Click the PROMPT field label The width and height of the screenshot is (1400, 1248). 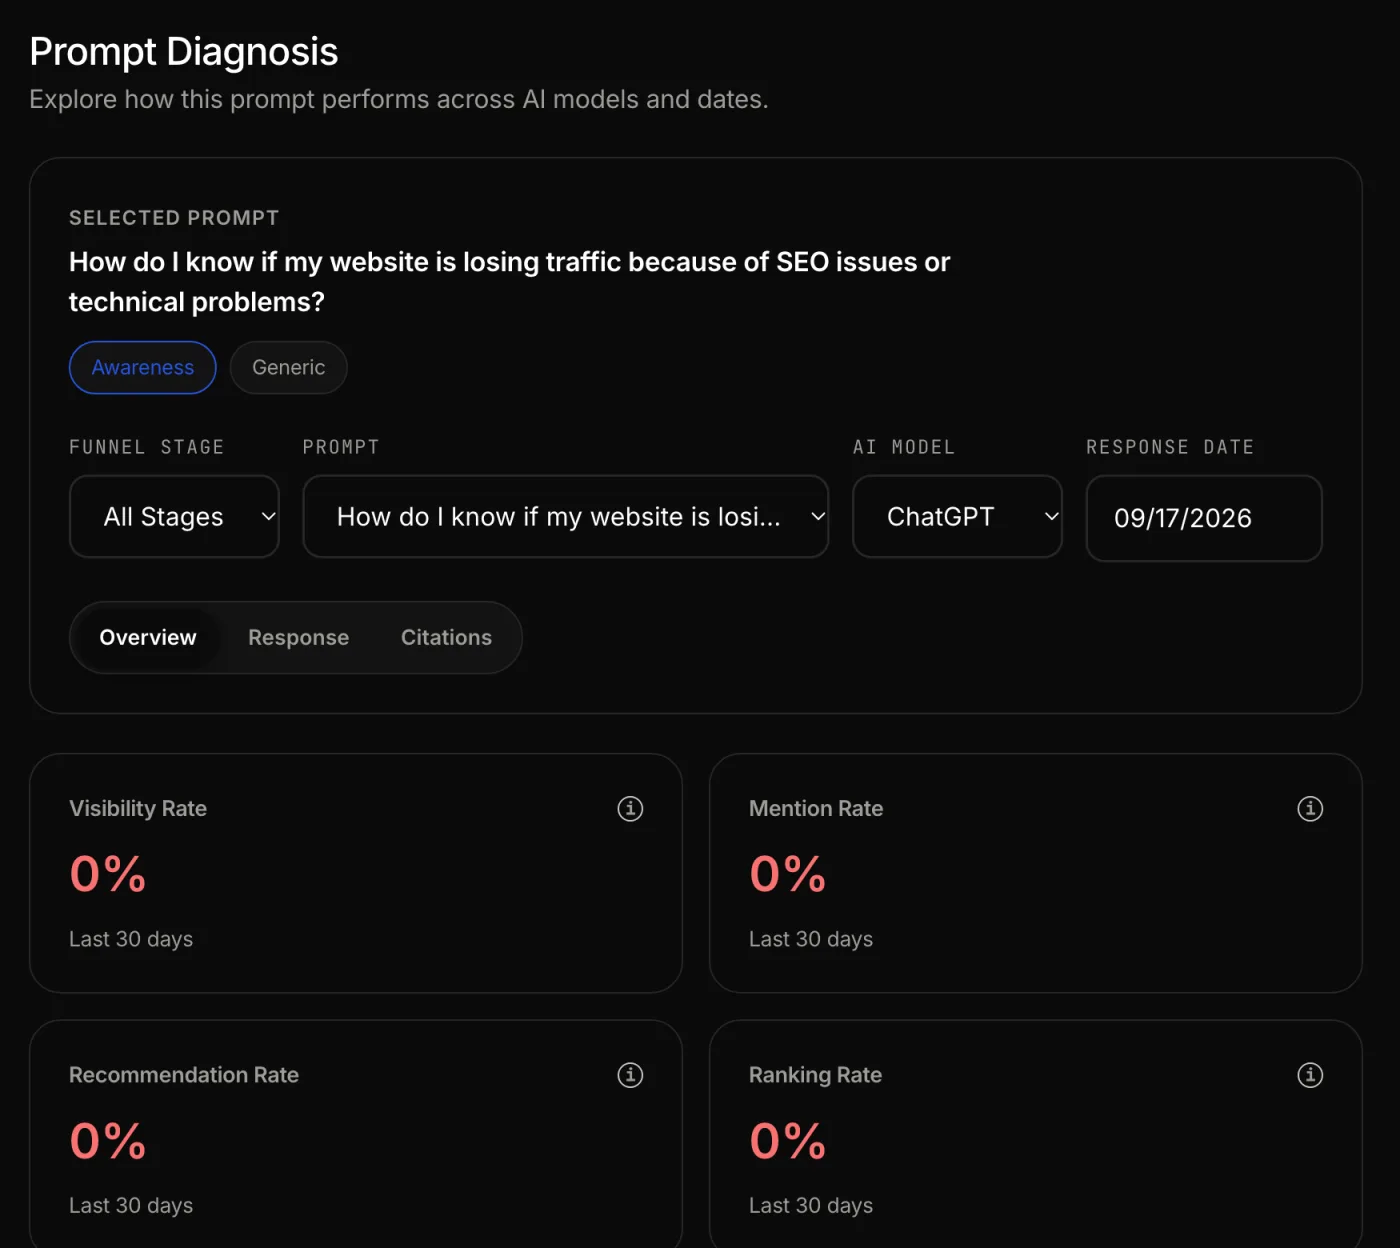click(341, 447)
